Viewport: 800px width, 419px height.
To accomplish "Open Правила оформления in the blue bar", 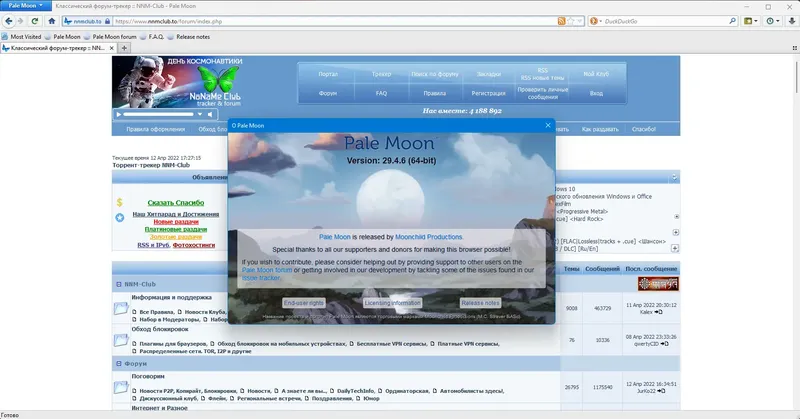I will (x=156, y=129).
